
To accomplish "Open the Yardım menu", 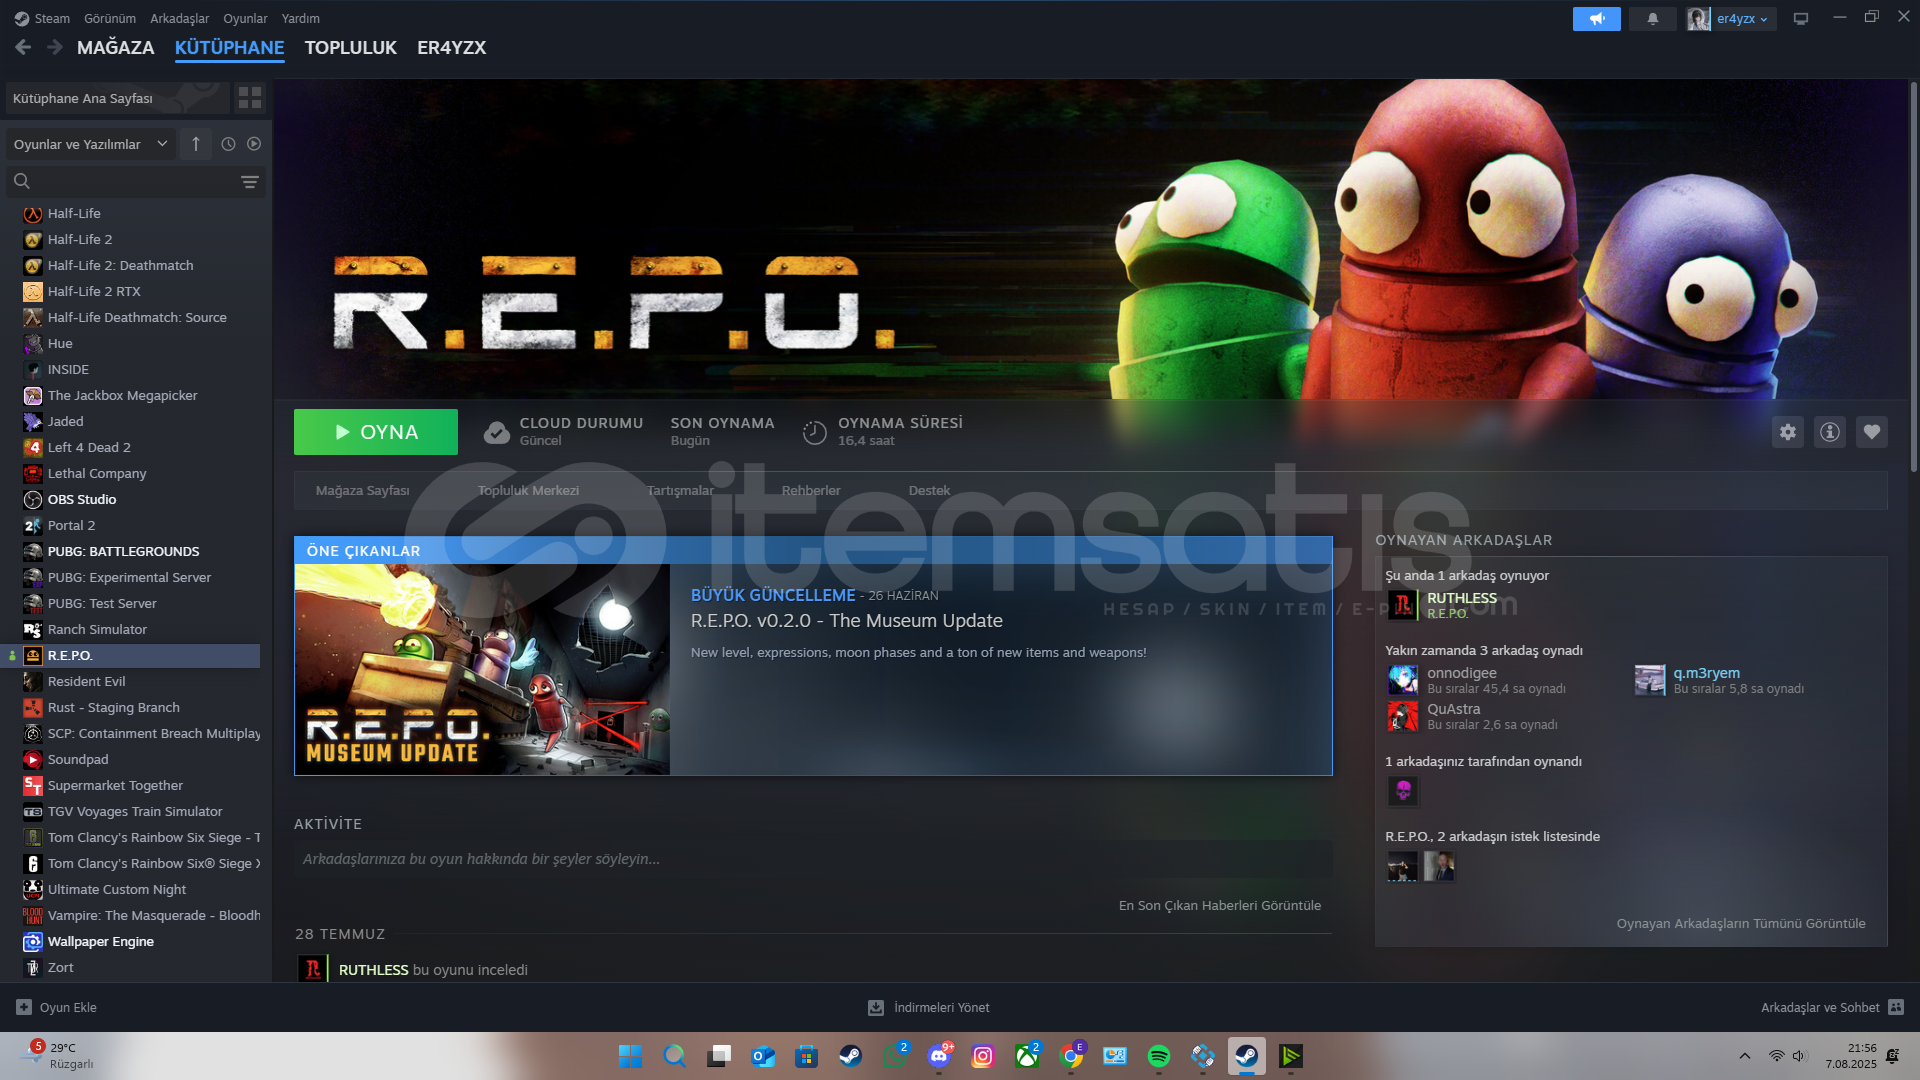I will click(301, 19).
